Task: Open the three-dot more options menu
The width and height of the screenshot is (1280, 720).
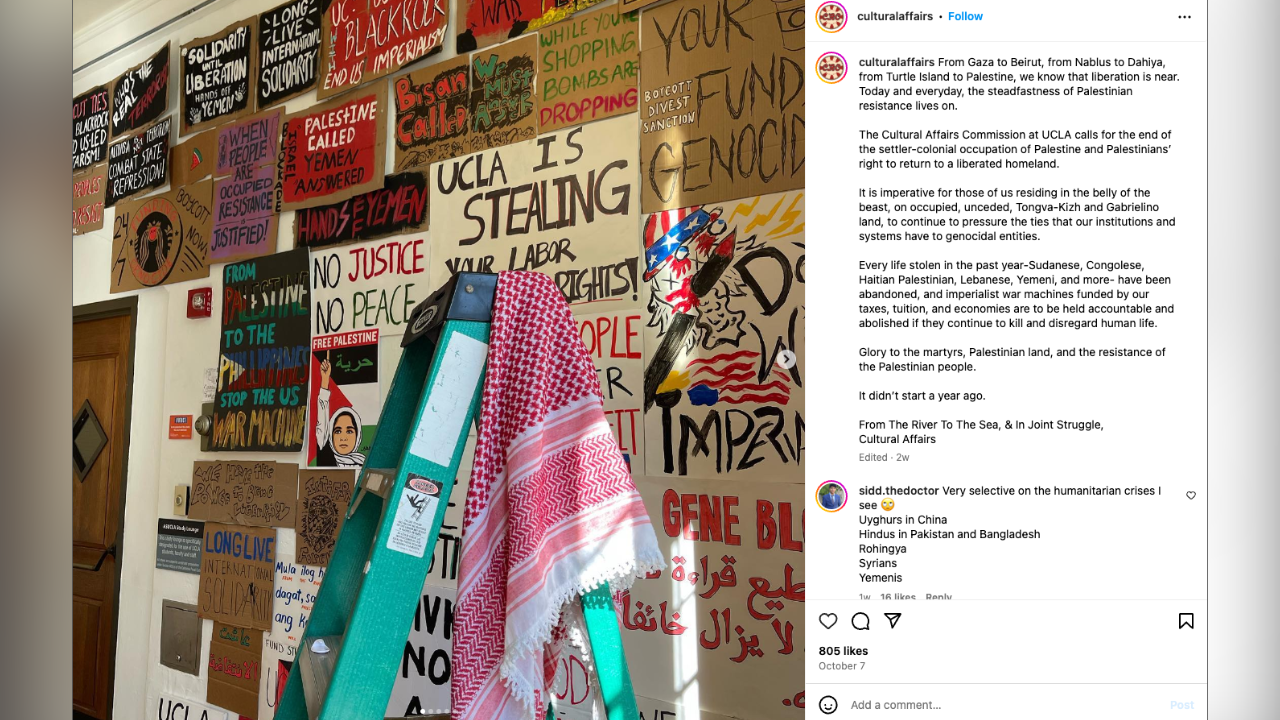Action: (1185, 17)
